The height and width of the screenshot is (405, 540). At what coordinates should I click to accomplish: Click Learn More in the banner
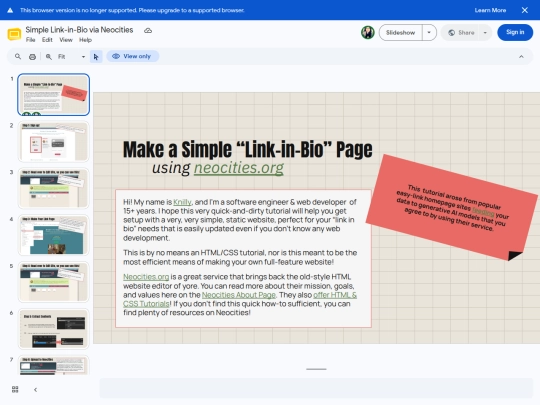point(490,10)
